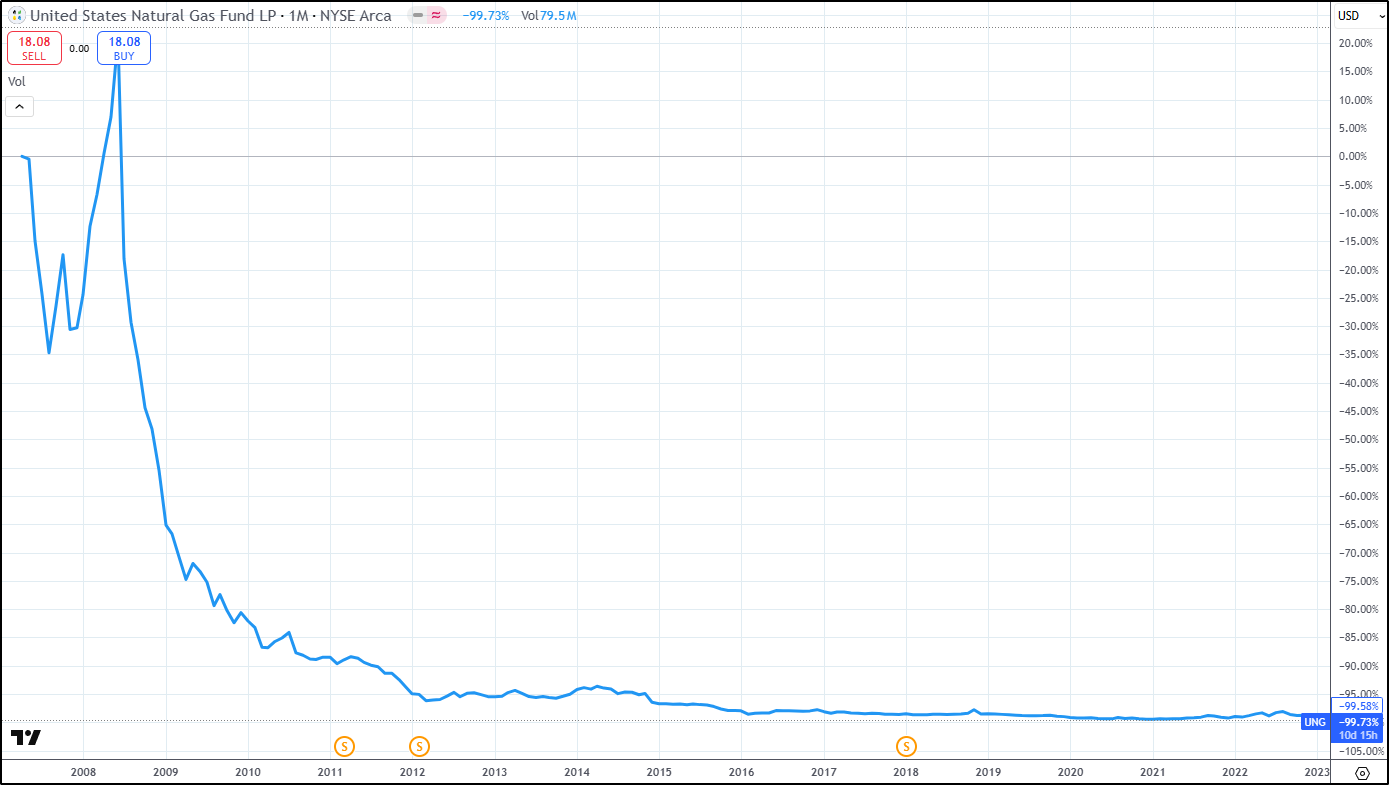Click the split marker near 2012
This screenshot has width=1389, height=785.
(420, 746)
